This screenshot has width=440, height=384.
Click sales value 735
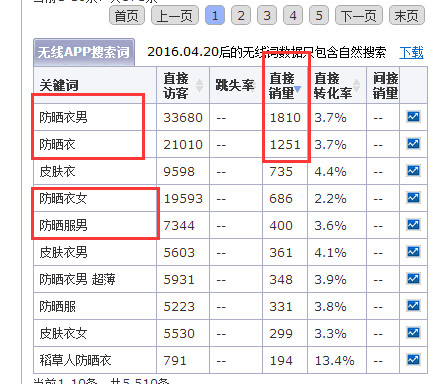pyautogui.click(x=281, y=172)
